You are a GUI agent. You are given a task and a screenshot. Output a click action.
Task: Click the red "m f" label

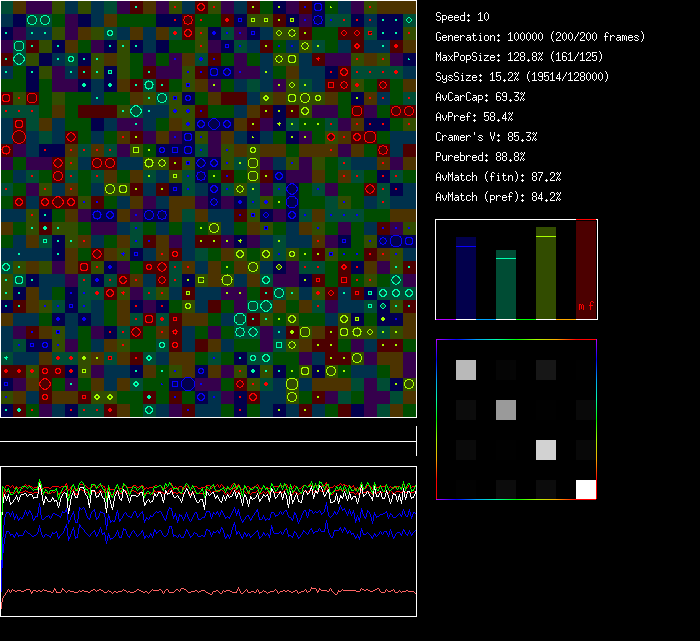[585, 307]
